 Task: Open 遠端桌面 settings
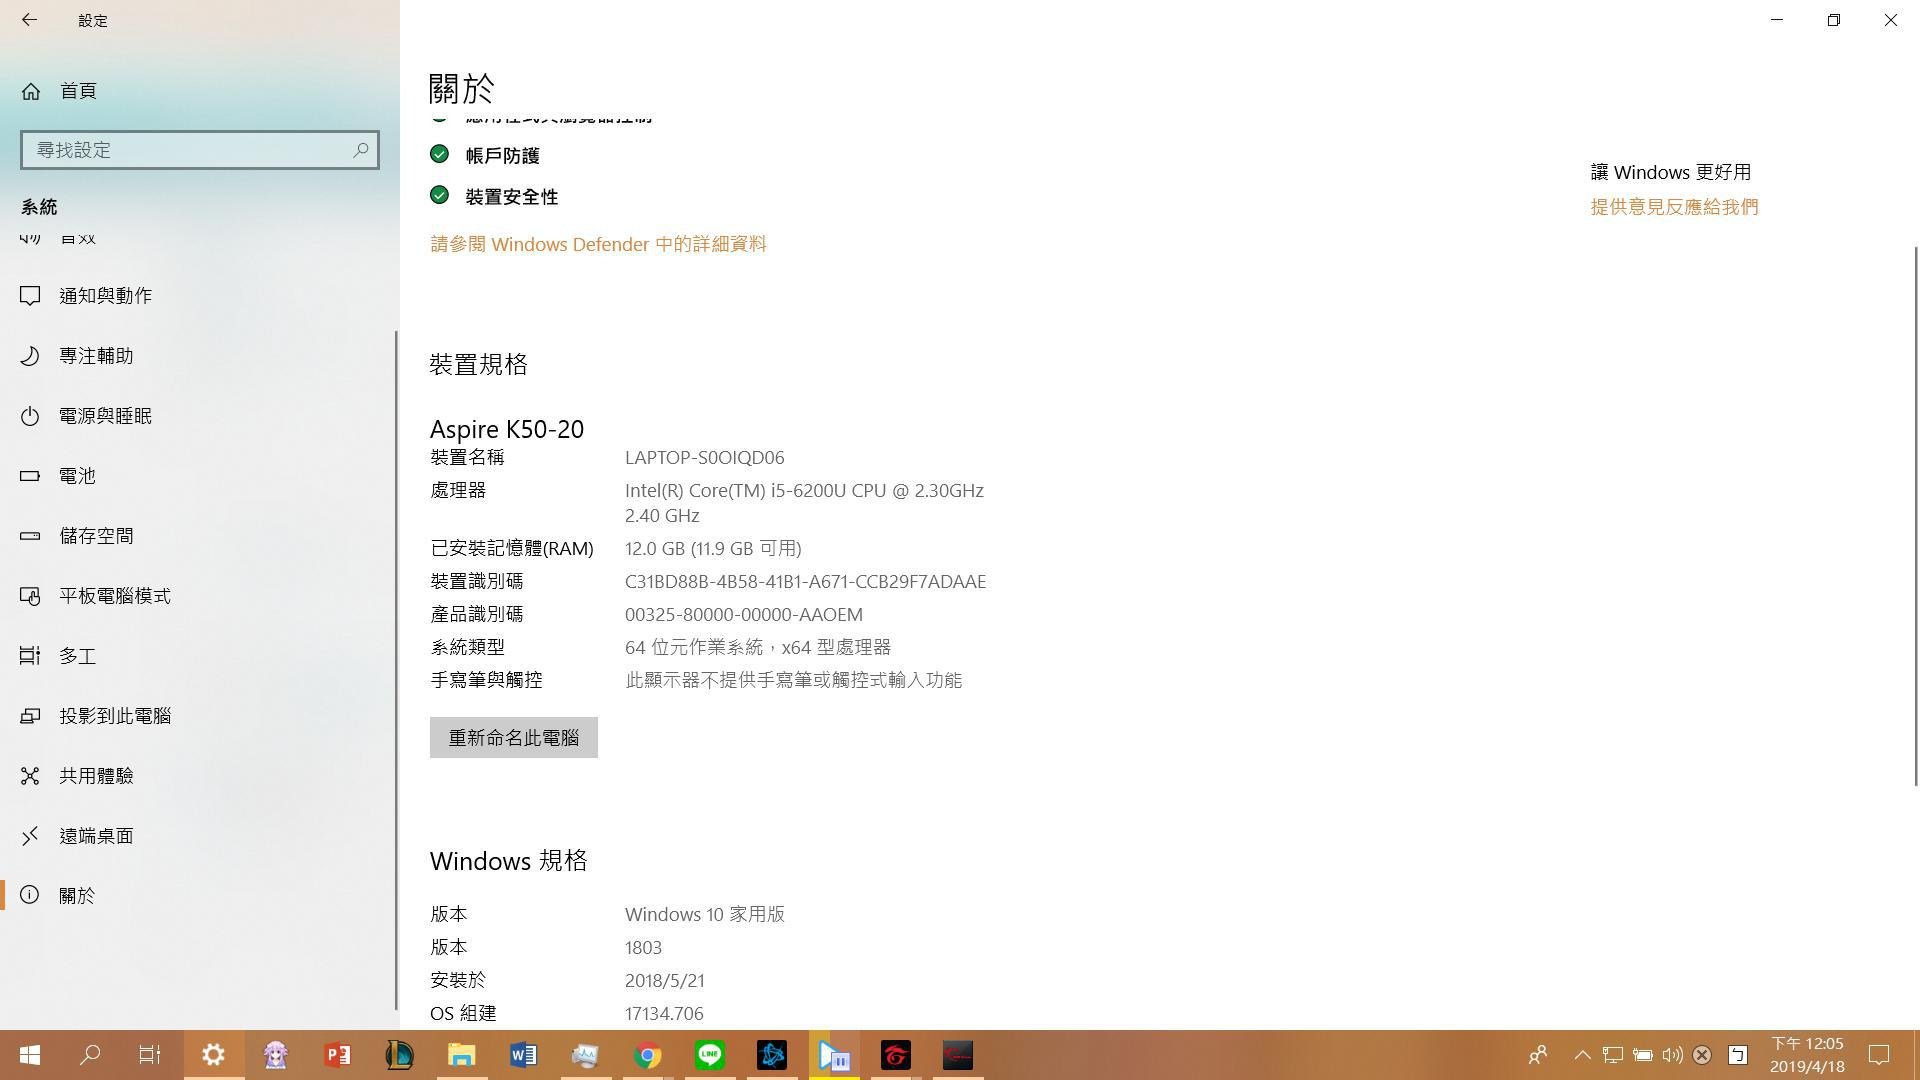pyautogui.click(x=200, y=836)
